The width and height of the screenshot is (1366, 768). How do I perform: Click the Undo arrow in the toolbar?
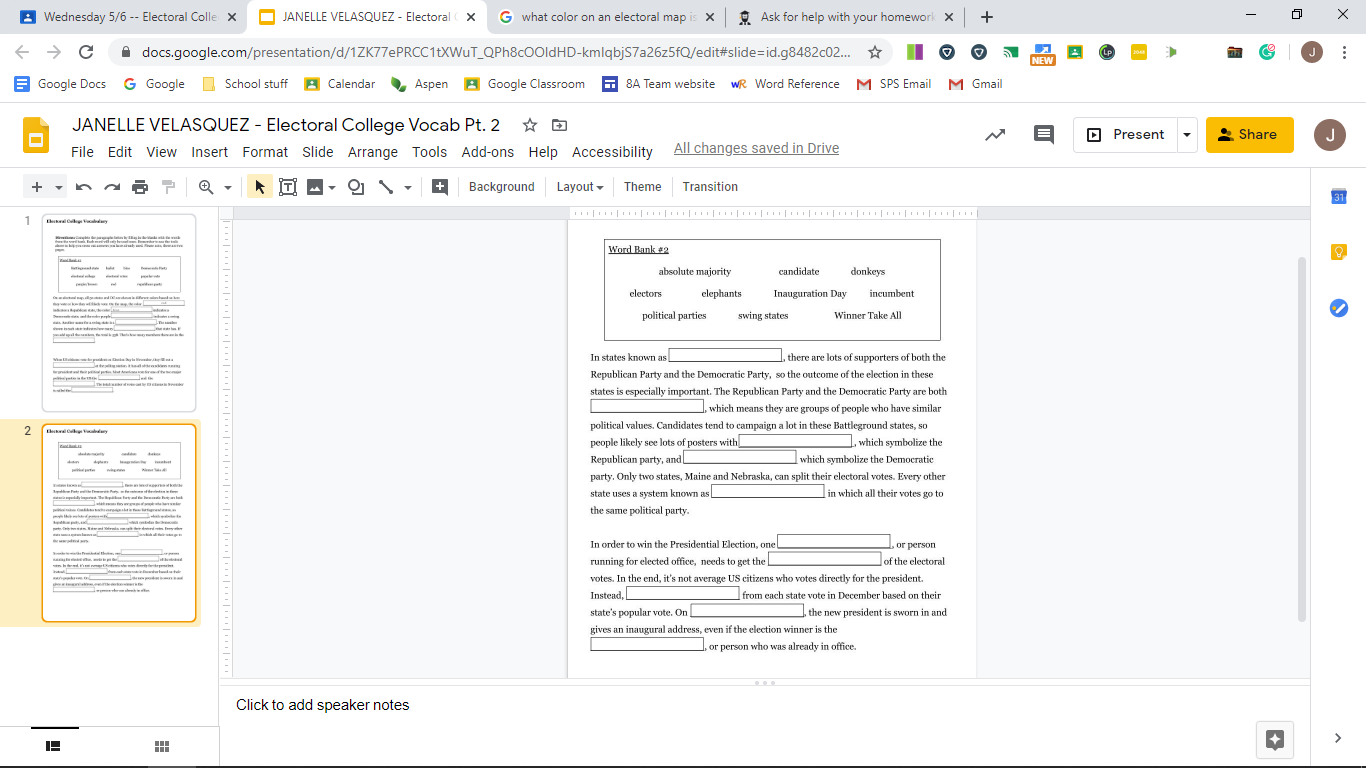click(84, 187)
